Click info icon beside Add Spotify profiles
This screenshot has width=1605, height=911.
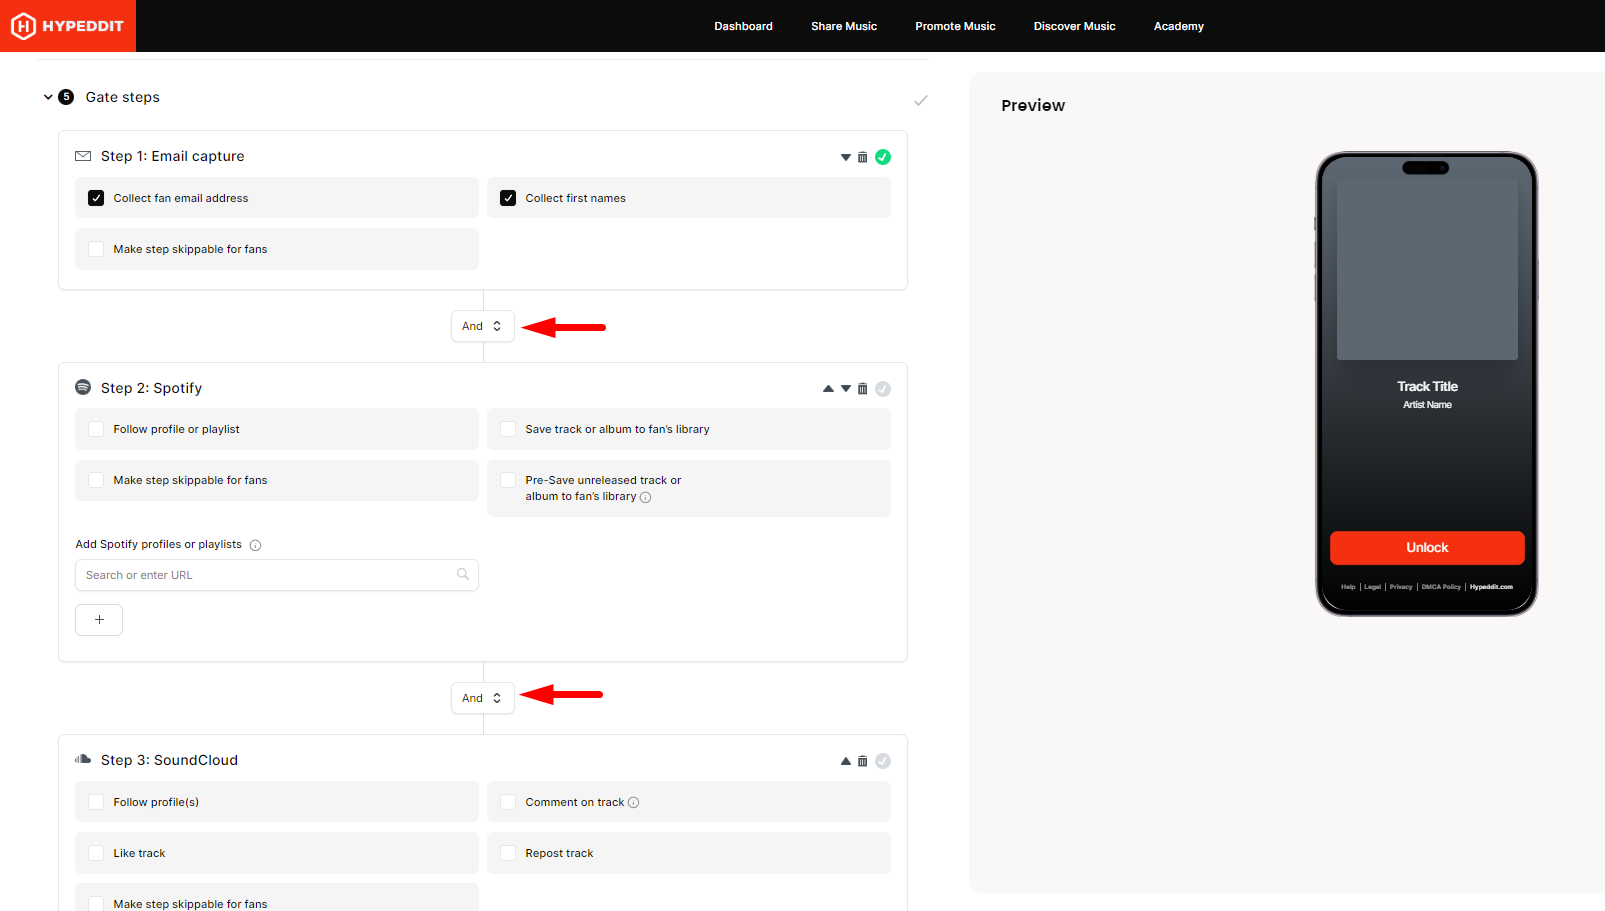[x=255, y=545]
